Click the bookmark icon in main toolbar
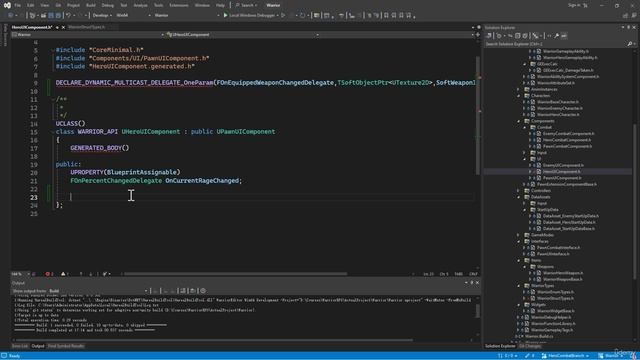This screenshot has width=640, height=360. [x=386, y=15]
